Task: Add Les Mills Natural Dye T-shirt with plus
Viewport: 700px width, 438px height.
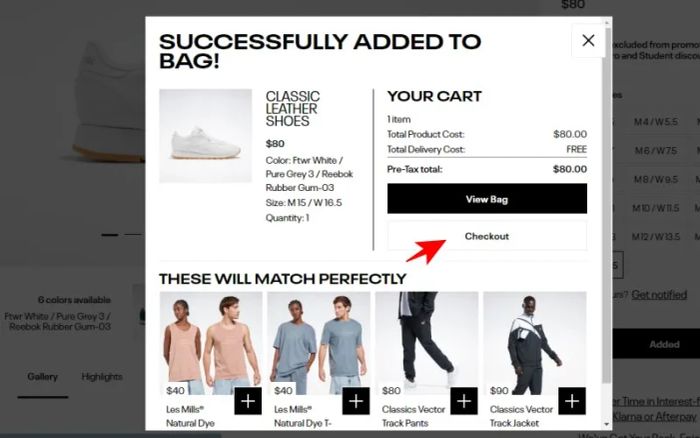Action: (356, 401)
